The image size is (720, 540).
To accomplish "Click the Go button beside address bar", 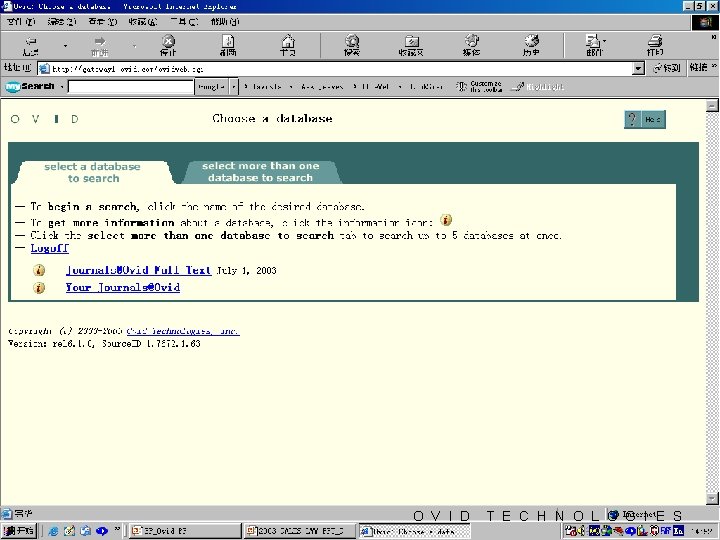I will point(667,68).
